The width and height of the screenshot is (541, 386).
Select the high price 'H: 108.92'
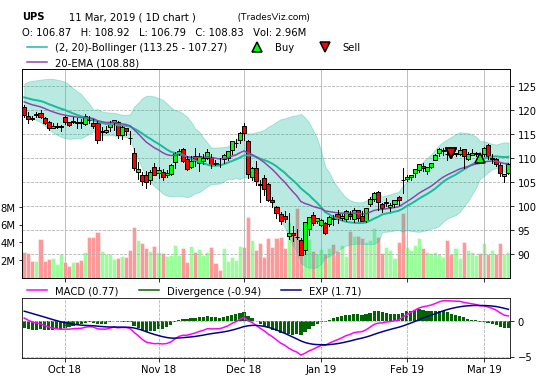tap(105, 32)
